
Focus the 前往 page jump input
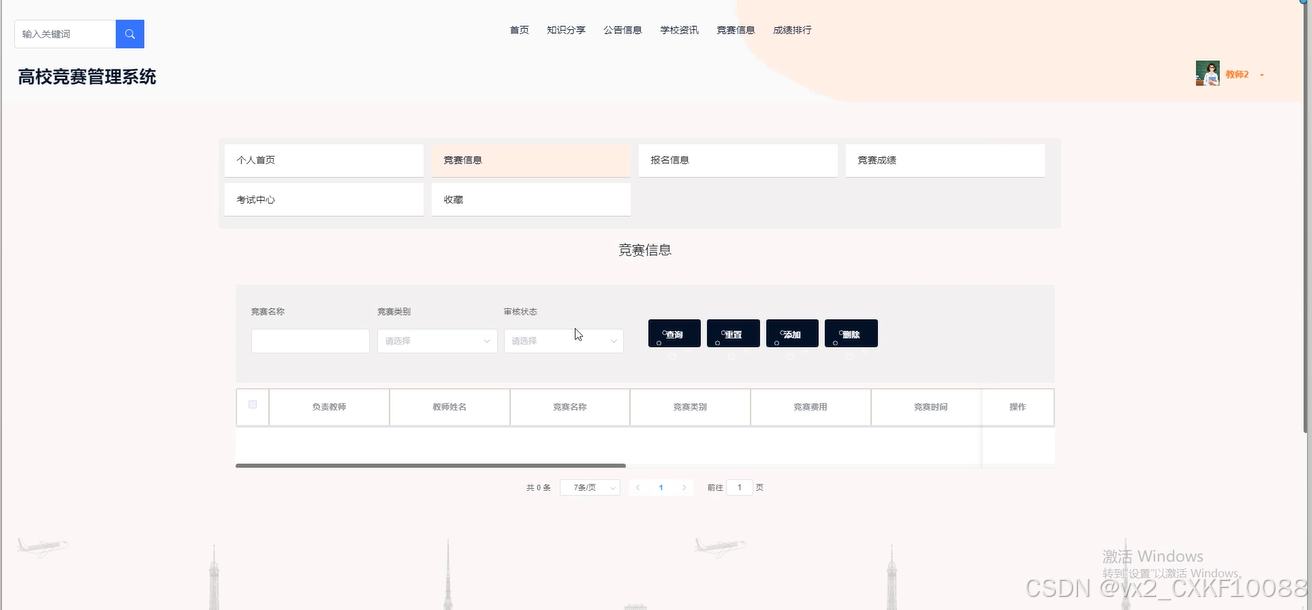point(739,487)
